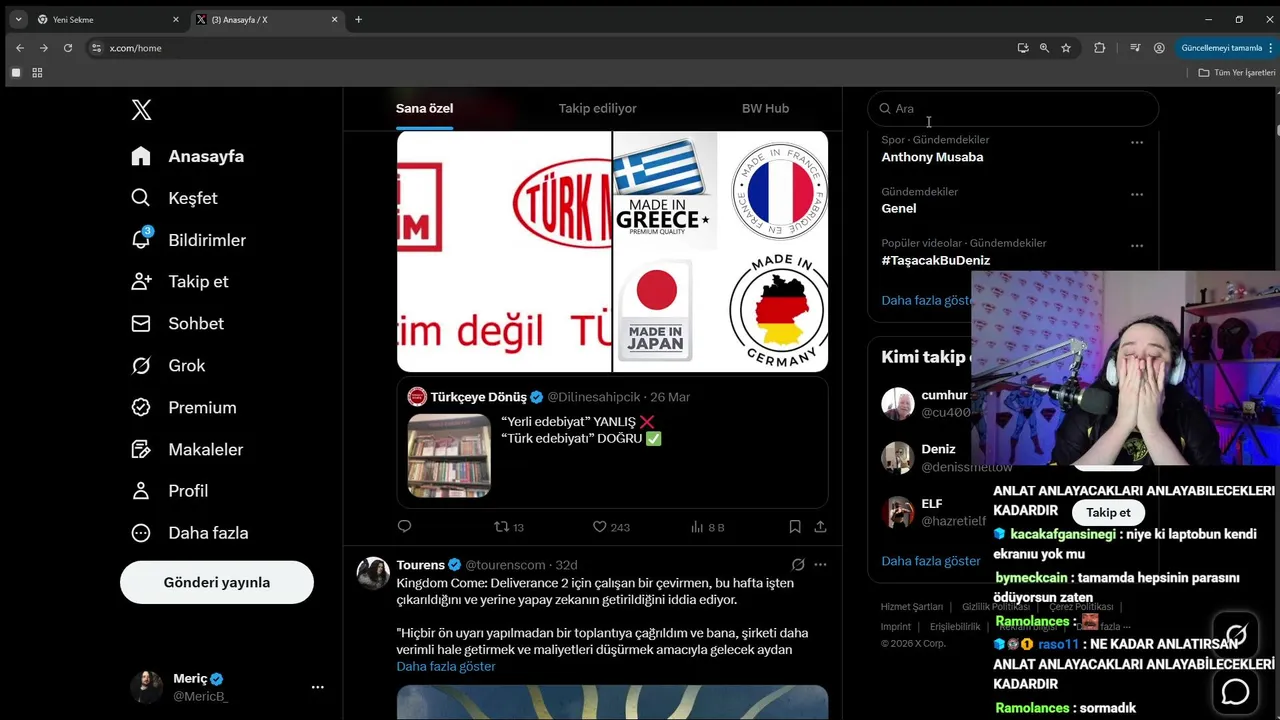Image resolution: width=1280 pixels, height=720 pixels.
Task: Open tab search dropdown arrow
Action: coord(18,19)
